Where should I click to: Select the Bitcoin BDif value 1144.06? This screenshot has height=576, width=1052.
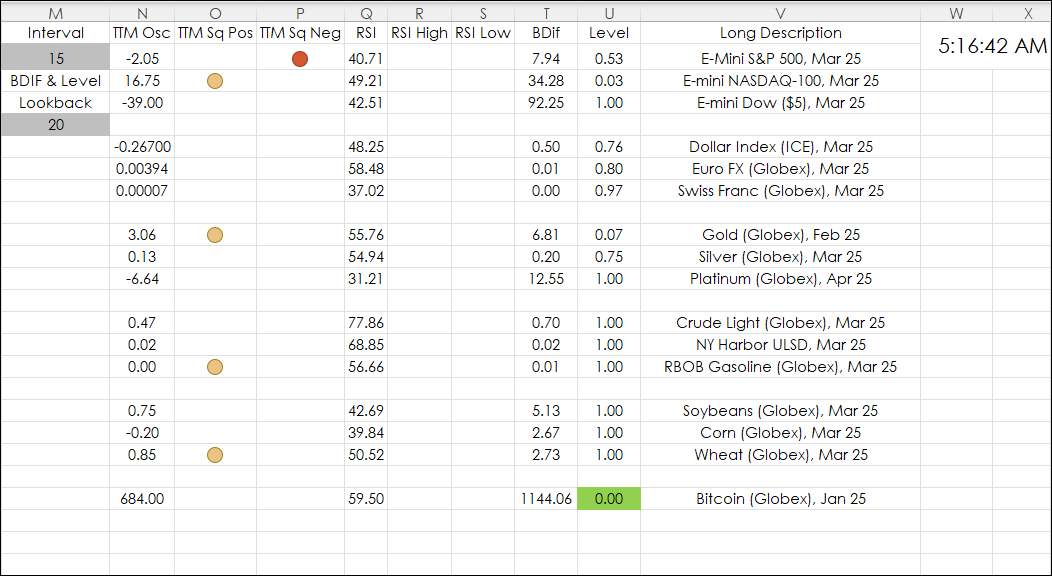[x=546, y=499]
